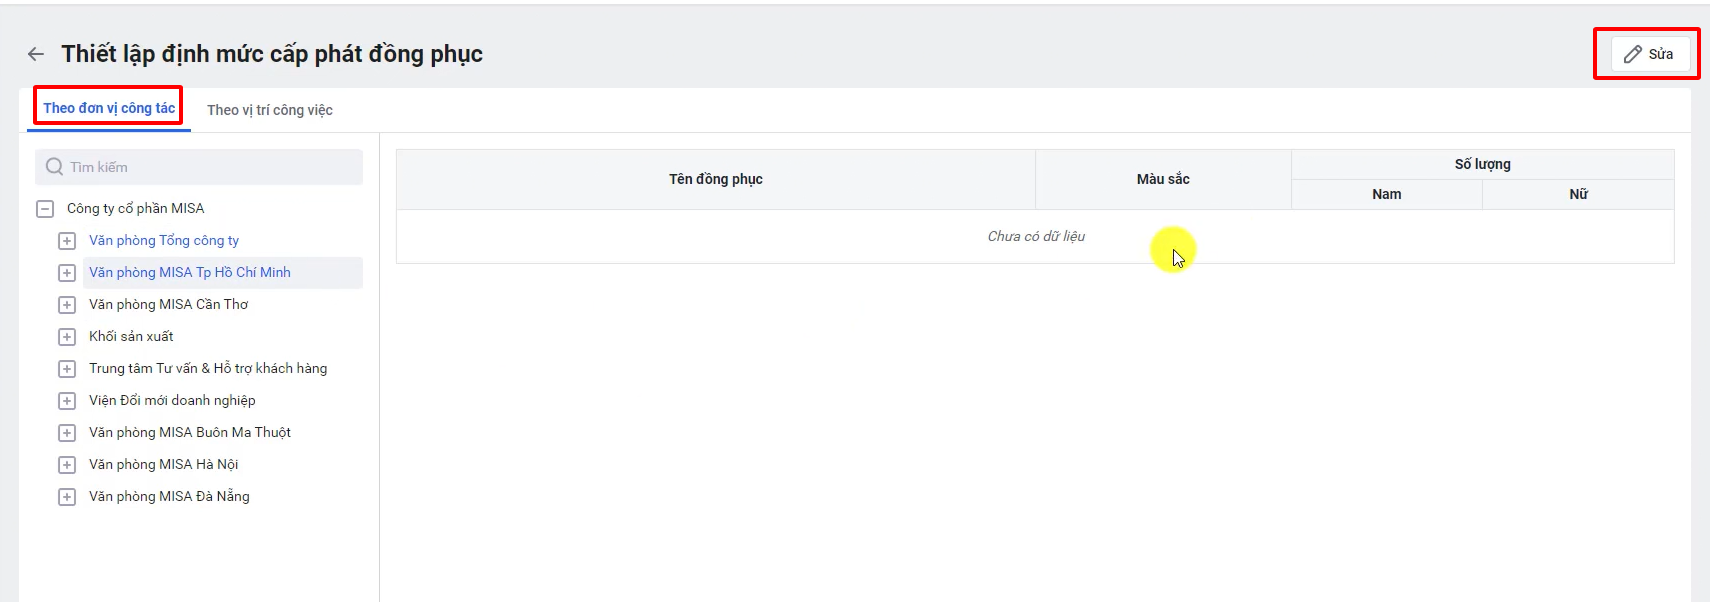This screenshot has height=602, width=1710.
Task: Select Công ty cổ phần MISA root
Action: point(135,208)
